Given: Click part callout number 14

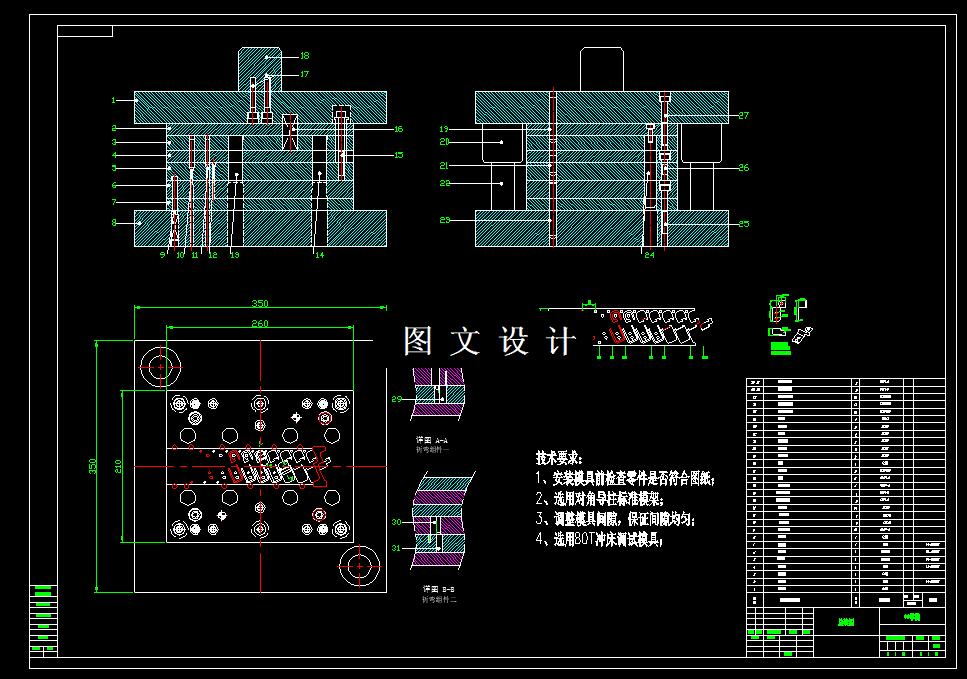Looking at the screenshot, I should tap(319, 255).
